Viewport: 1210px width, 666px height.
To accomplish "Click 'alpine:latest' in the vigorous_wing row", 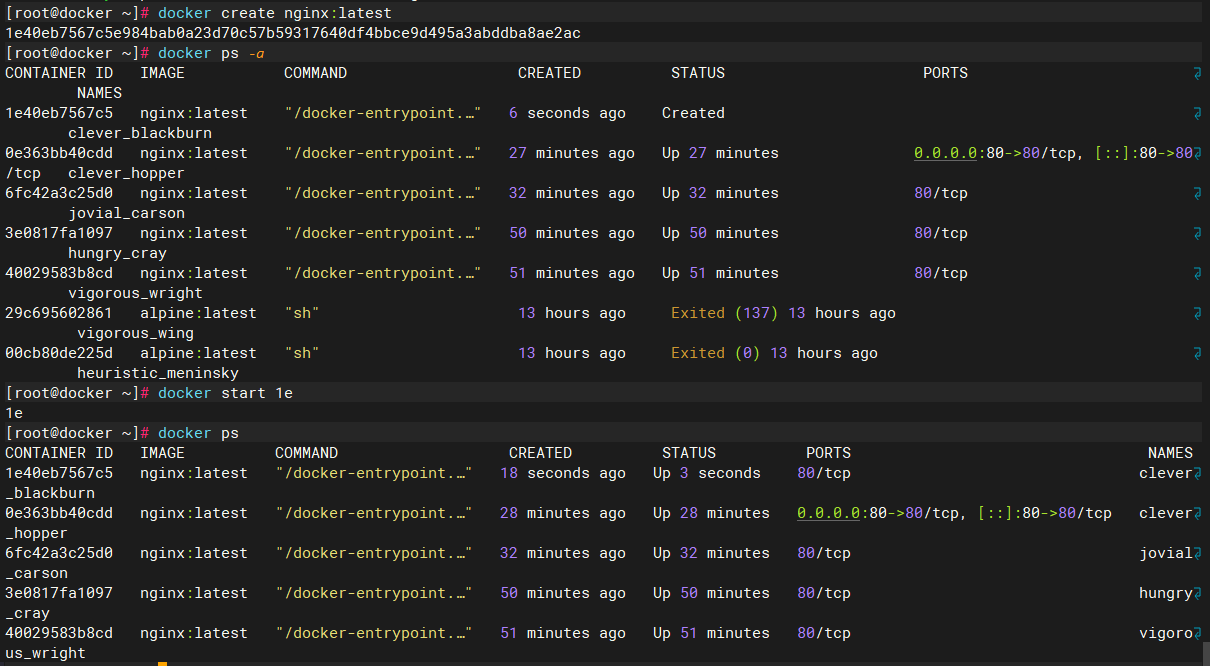I will 198,313.
